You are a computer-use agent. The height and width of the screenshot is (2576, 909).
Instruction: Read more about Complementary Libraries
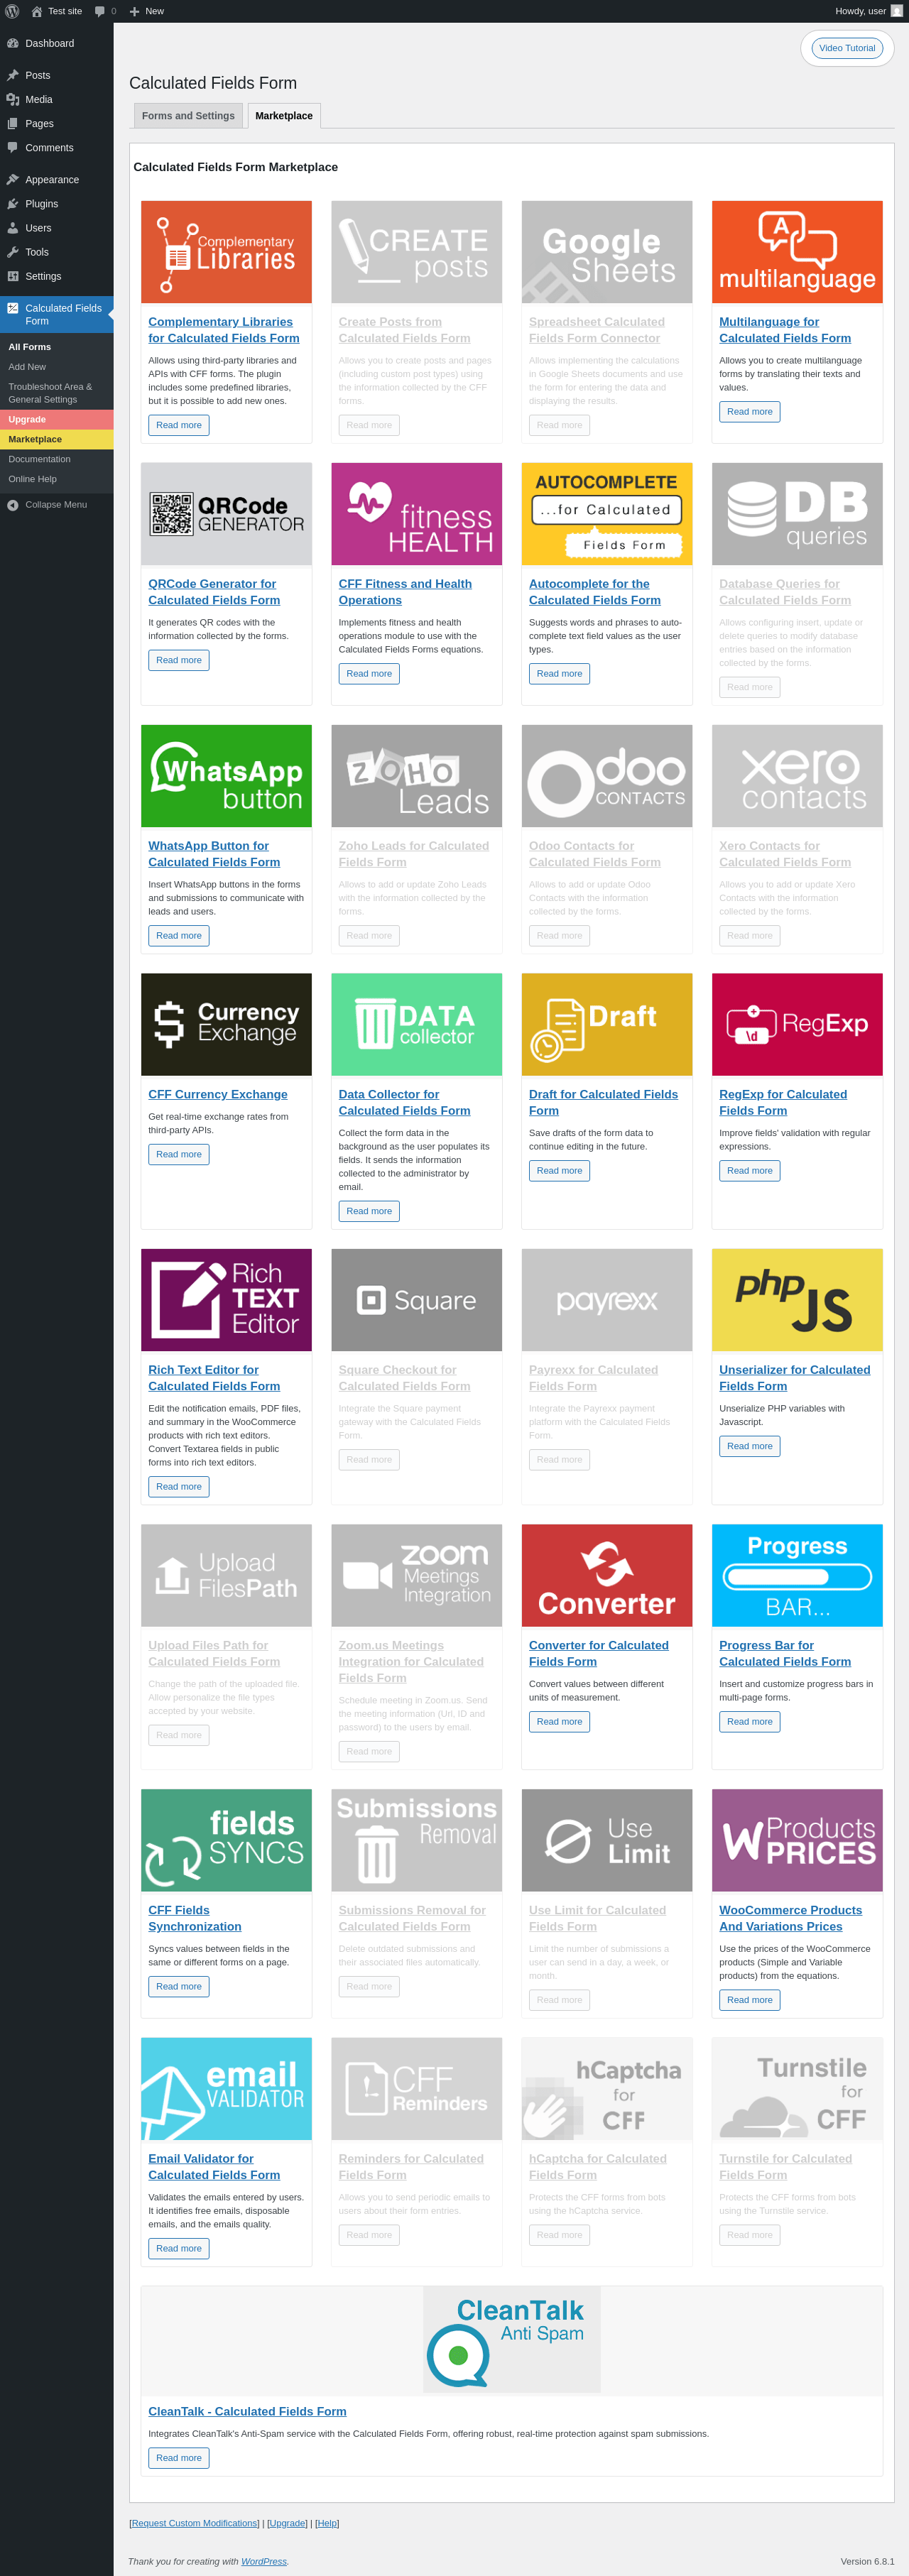point(179,425)
